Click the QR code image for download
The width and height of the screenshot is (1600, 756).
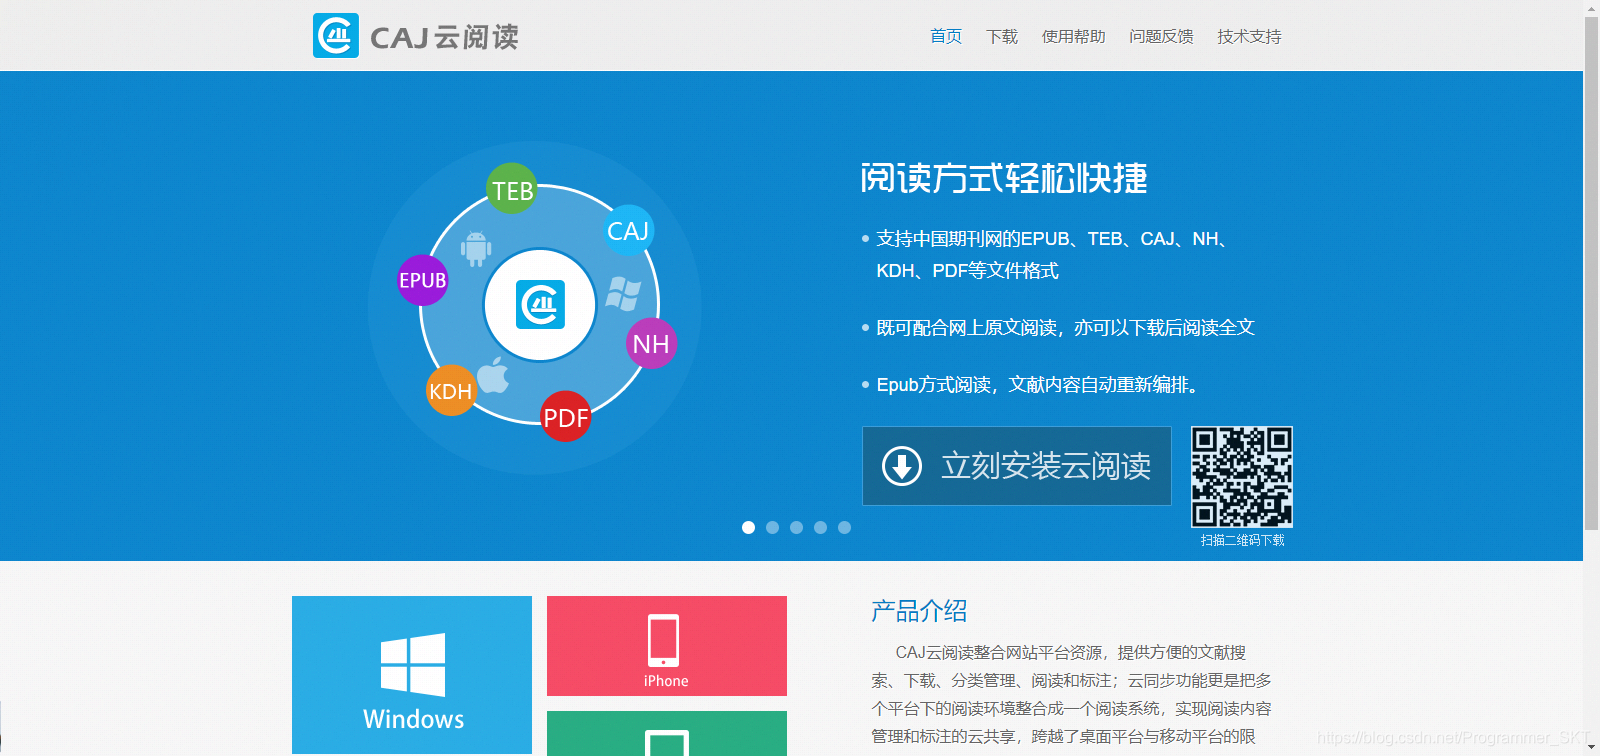click(1242, 477)
